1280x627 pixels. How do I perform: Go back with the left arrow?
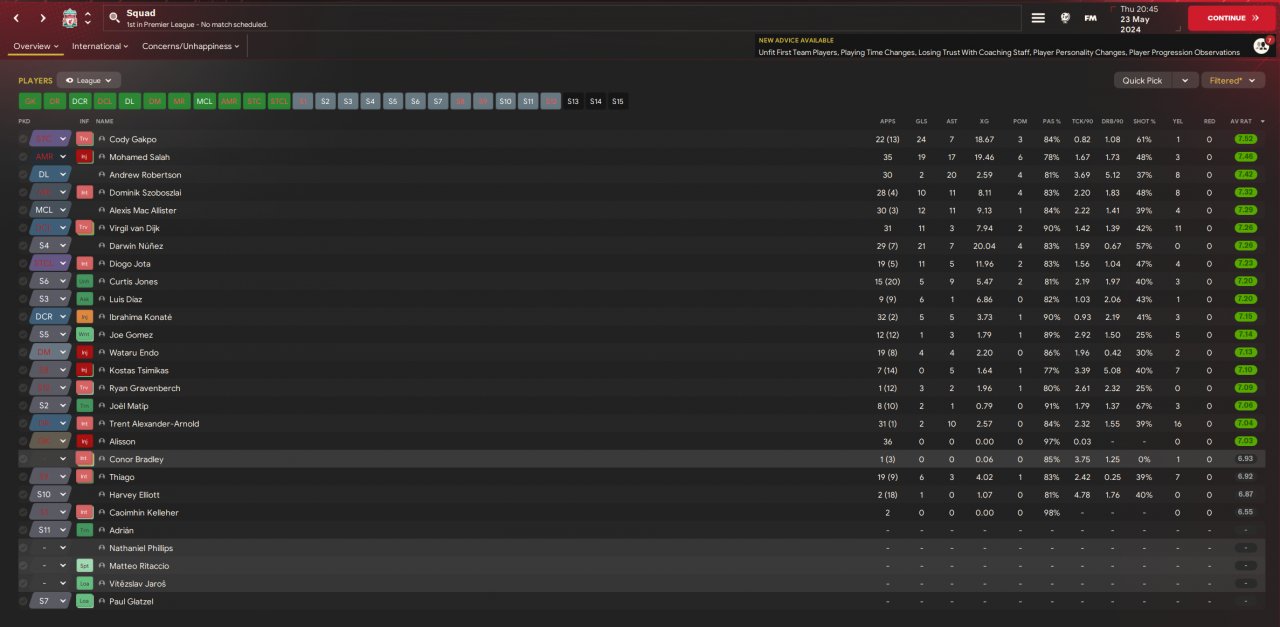tap(16, 18)
